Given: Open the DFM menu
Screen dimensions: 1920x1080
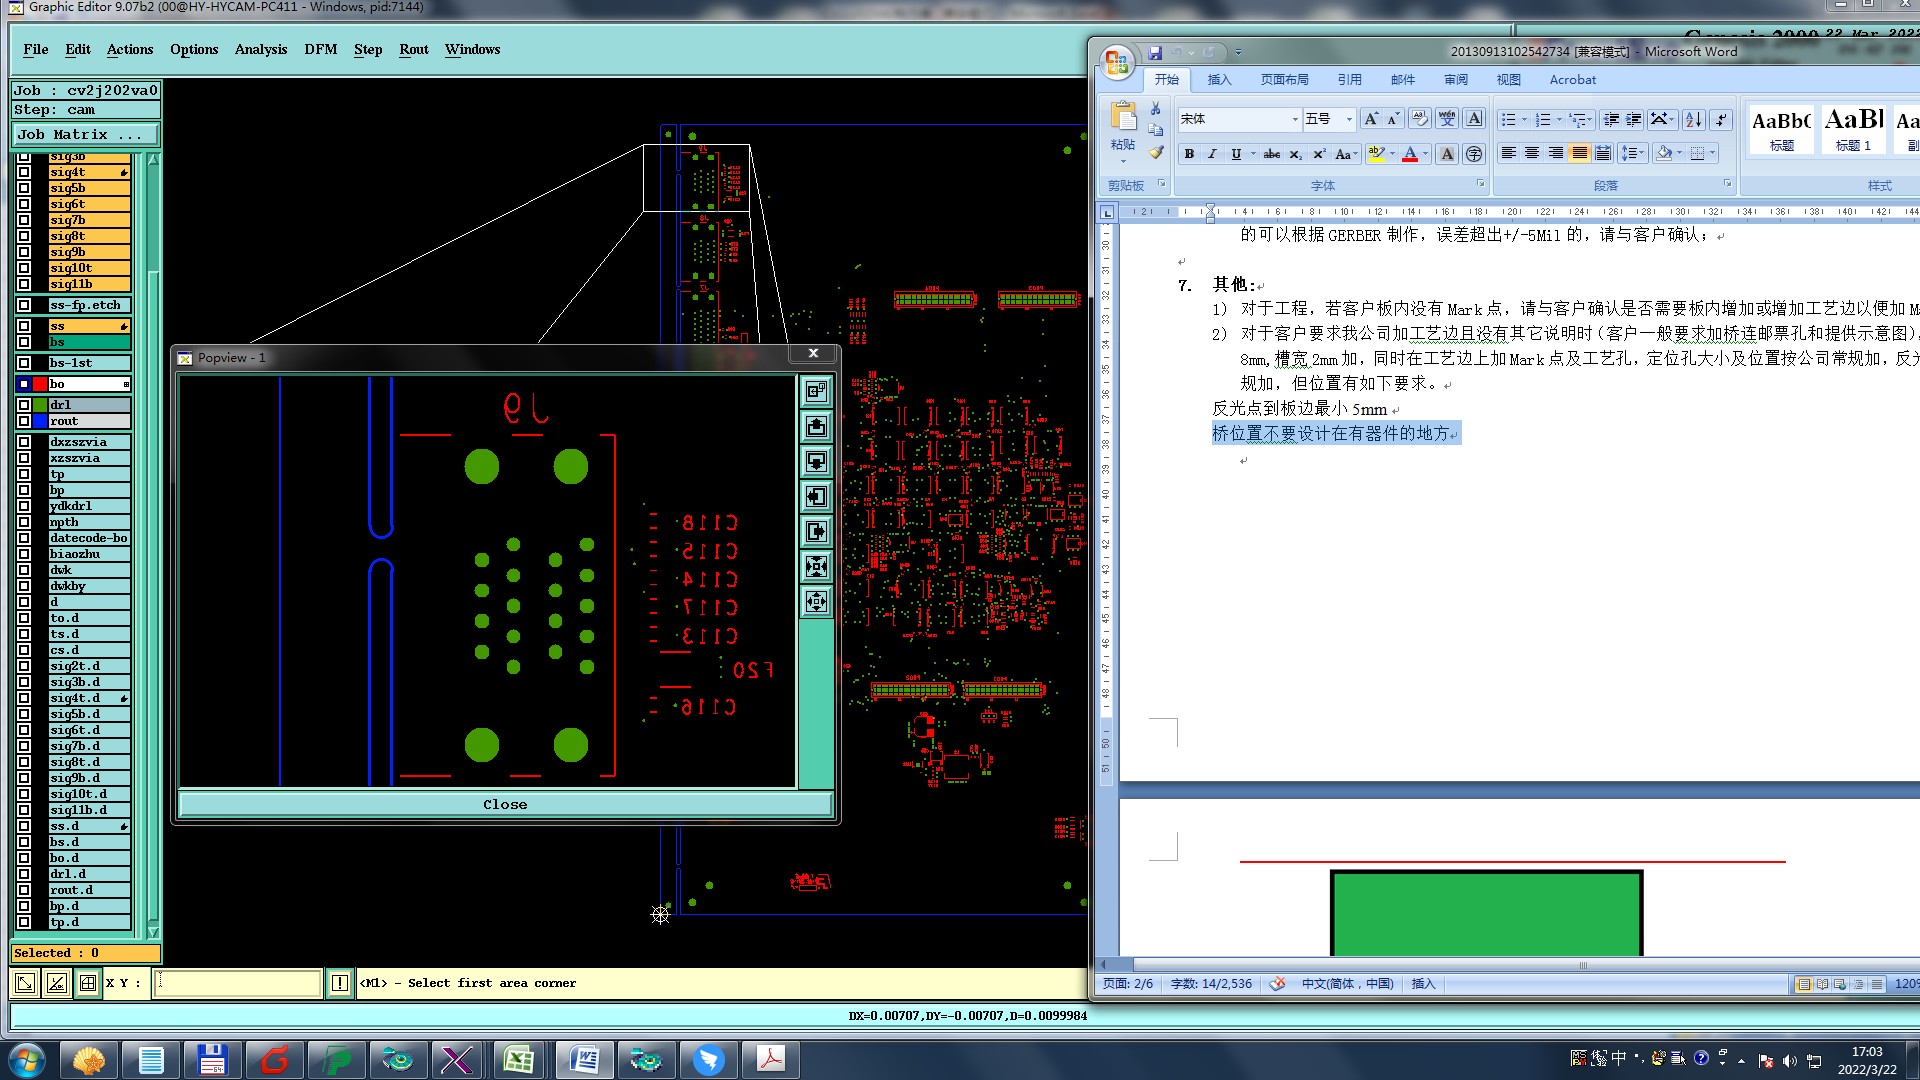Looking at the screenshot, I should pyautogui.click(x=320, y=49).
